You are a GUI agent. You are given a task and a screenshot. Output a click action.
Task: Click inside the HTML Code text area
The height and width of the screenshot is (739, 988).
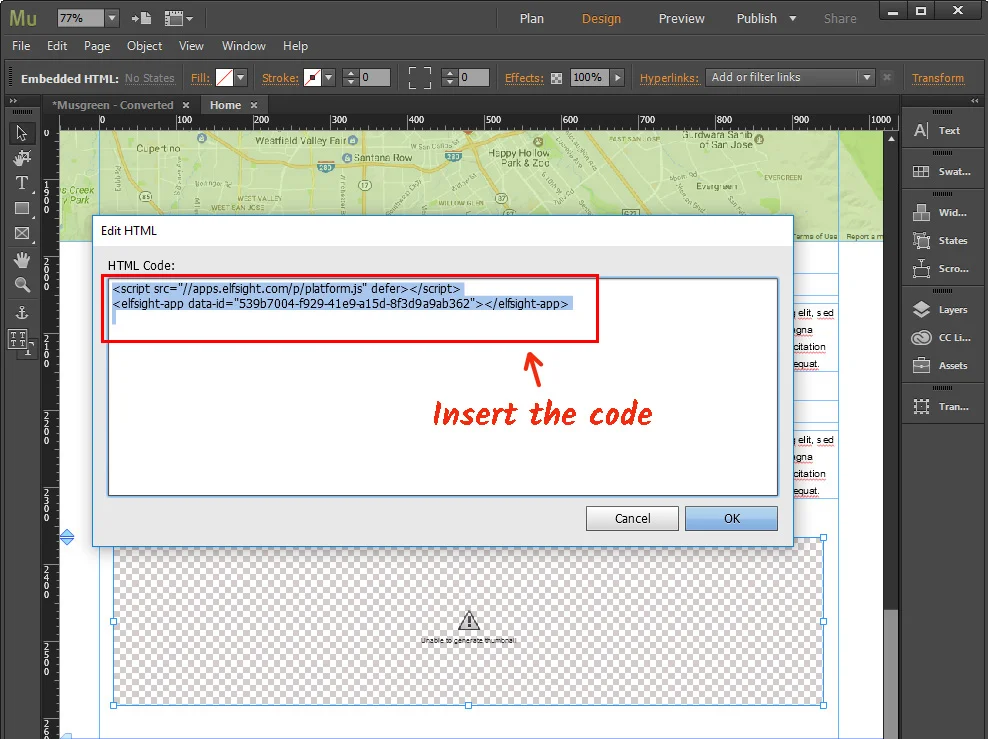[x=443, y=387]
